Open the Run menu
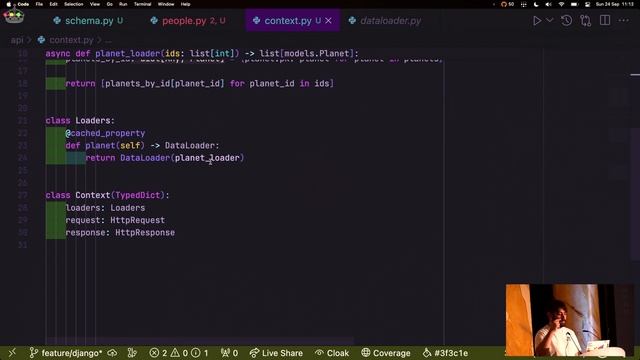Viewport: 640px width, 360px height. (x=123, y=4)
